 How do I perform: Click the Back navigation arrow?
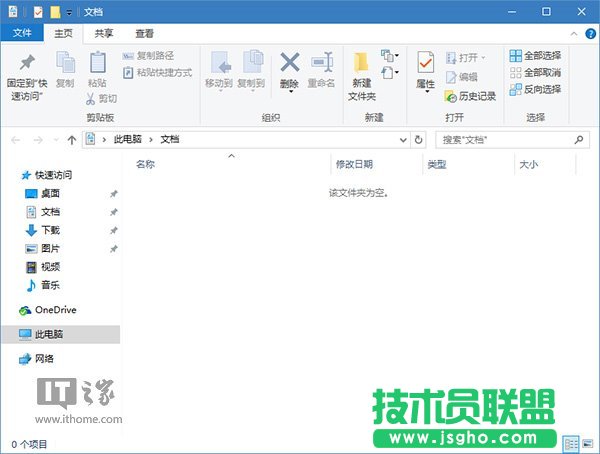(16, 140)
